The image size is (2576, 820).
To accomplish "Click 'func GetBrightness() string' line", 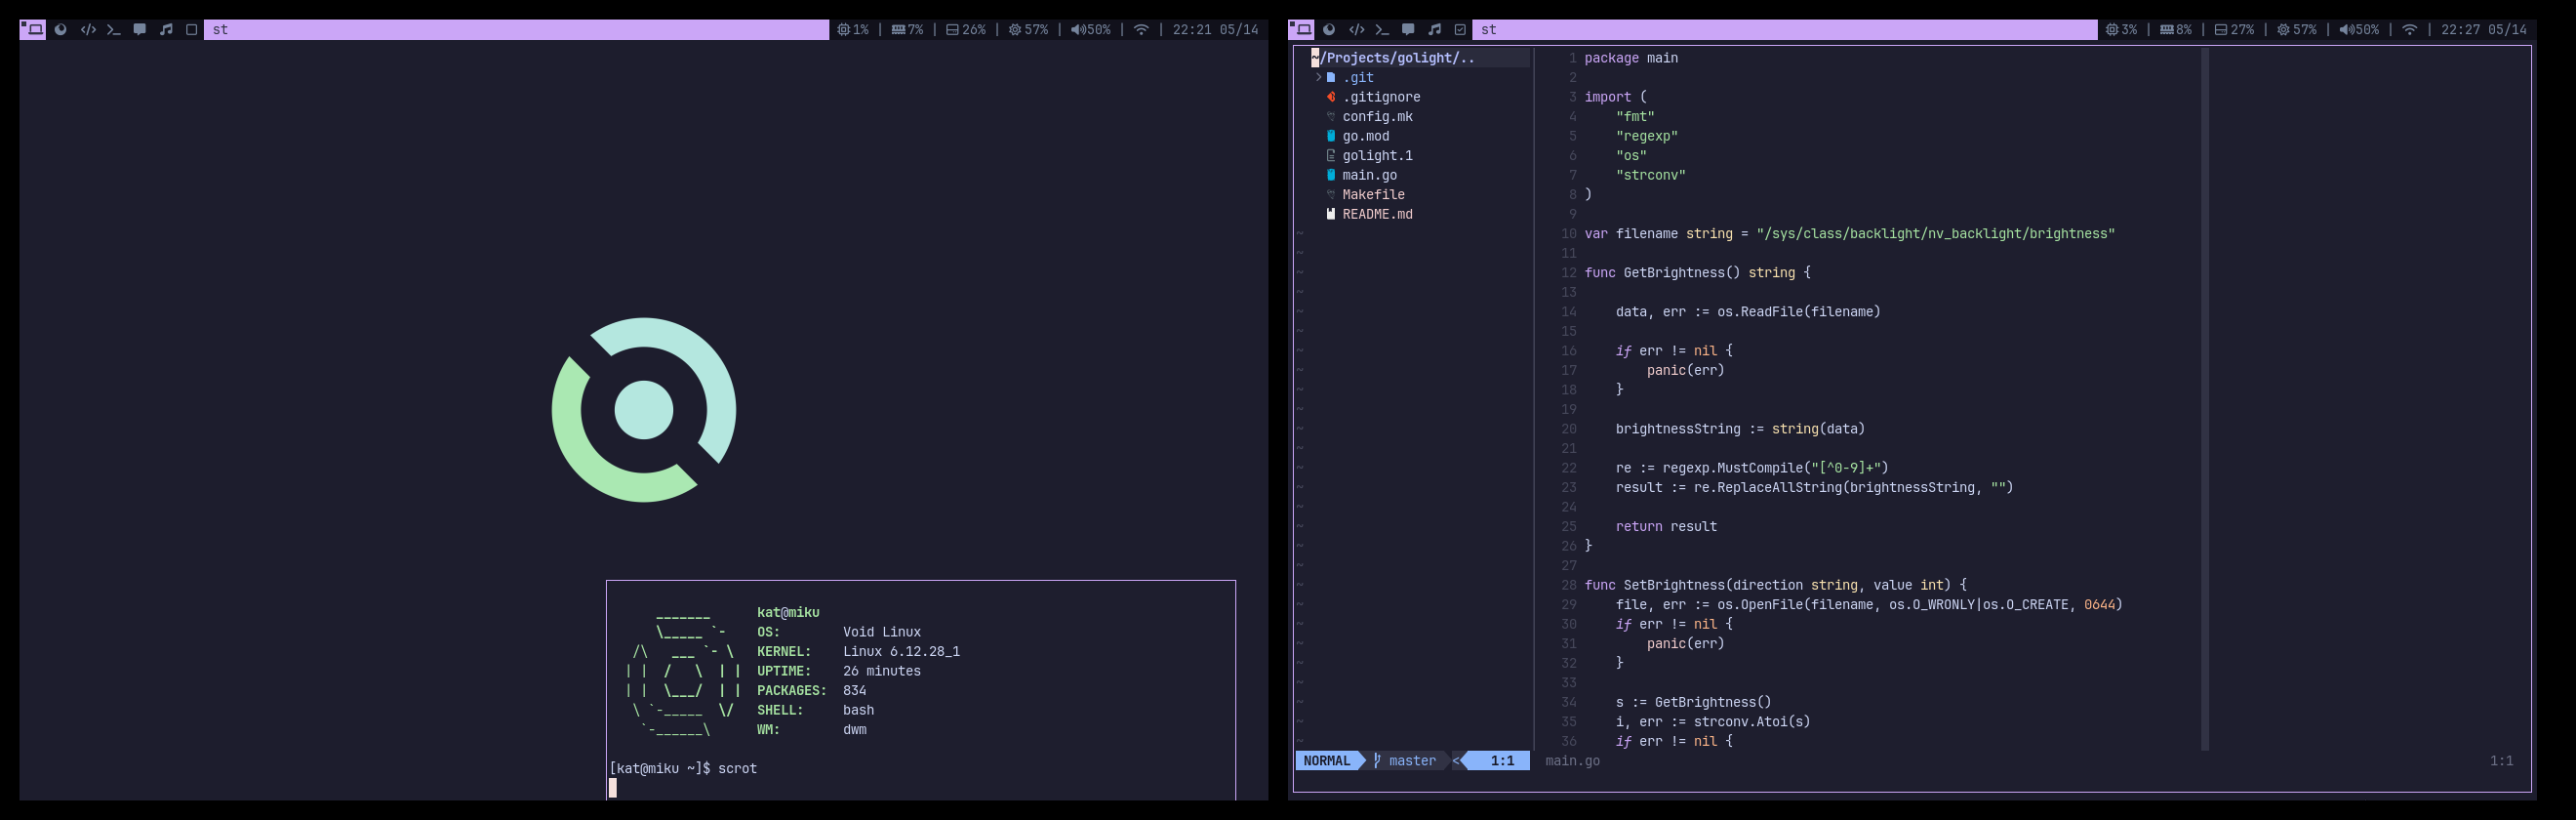I will point(1697,272).
